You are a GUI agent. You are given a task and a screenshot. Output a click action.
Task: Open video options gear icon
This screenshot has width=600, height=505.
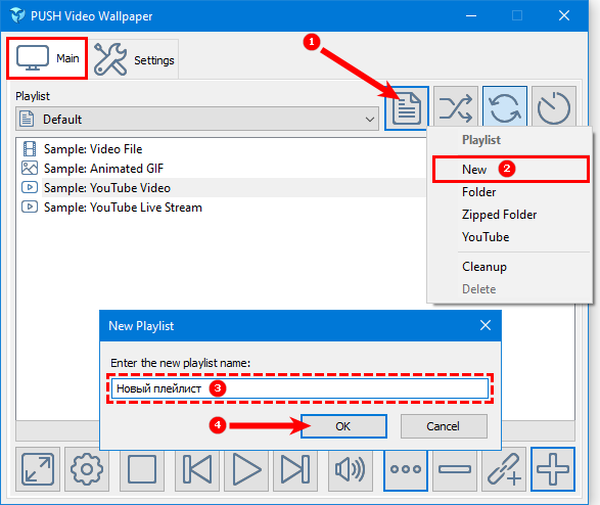87,469
